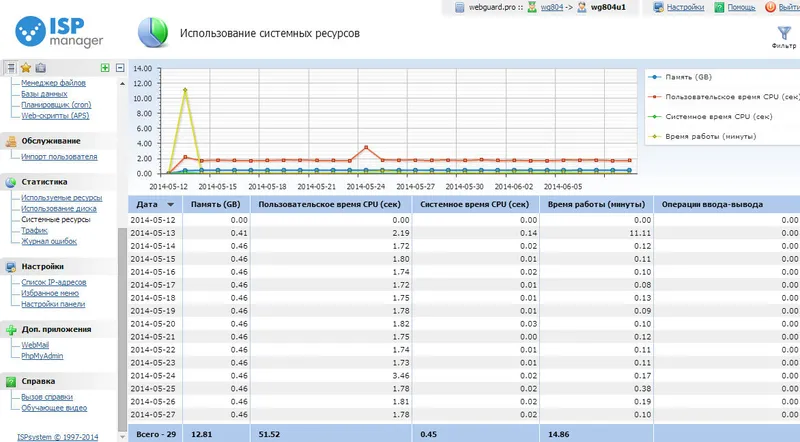800x442 pixels.
Task: Open Обучающее видео link
Action: click(x=54, y=408)
